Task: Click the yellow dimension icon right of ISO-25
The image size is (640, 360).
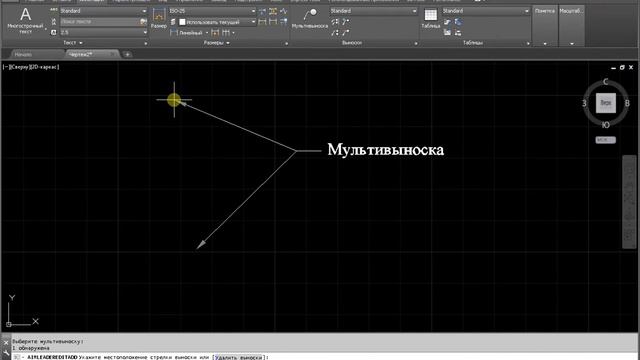Action: click(273, 11)
